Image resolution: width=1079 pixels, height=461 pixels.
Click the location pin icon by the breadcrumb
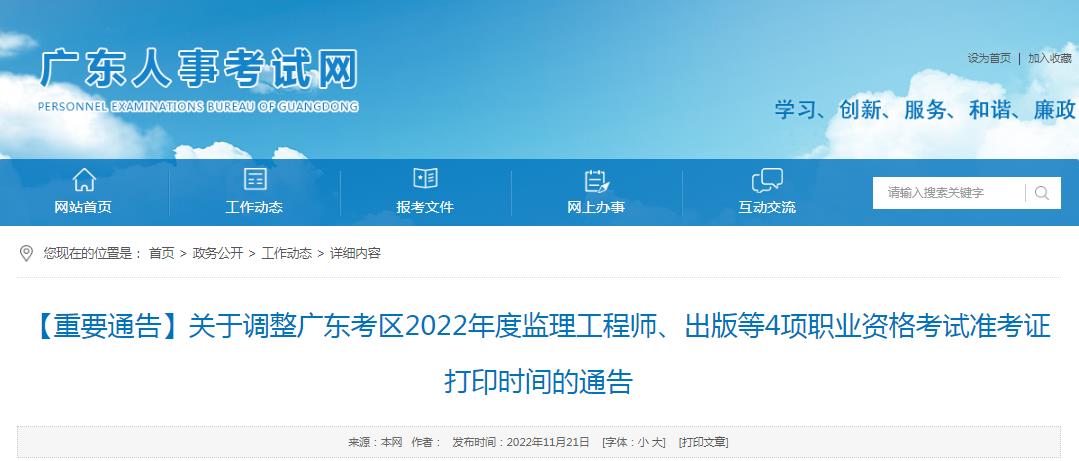tap(27, 253)
